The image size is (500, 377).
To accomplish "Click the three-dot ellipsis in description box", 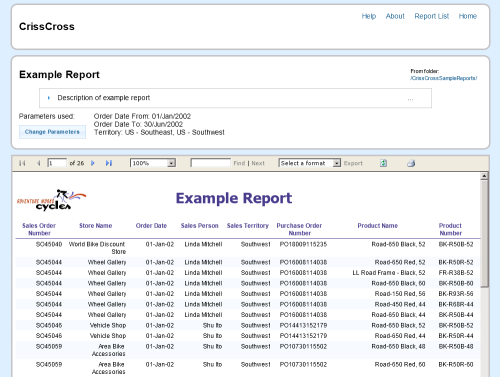I will pos(410,99).
